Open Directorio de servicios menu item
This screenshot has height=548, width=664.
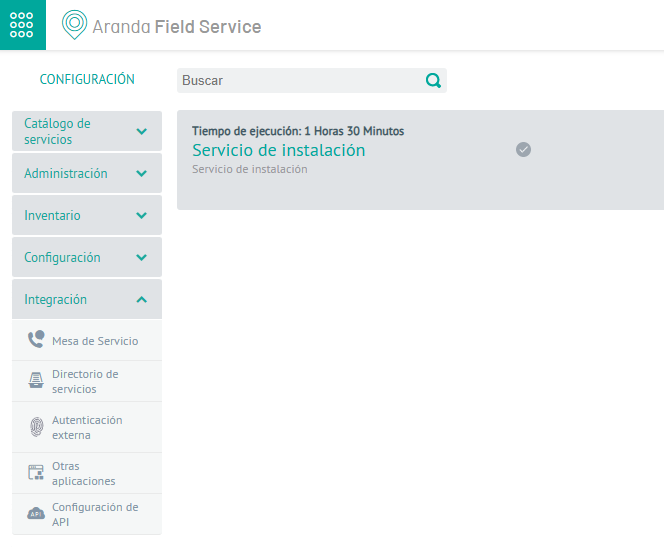[x=87, y=381]
